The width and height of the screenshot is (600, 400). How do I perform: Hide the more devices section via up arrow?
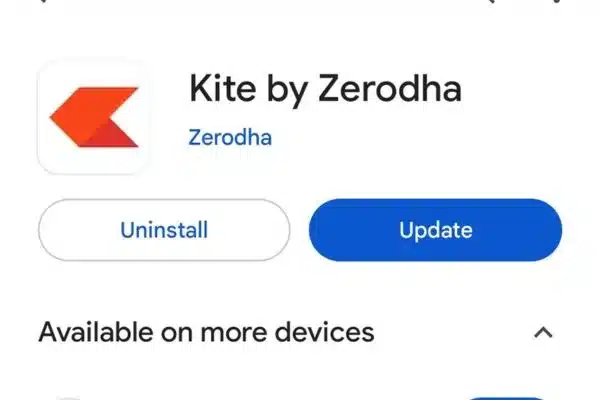click(x=543, y=333)
